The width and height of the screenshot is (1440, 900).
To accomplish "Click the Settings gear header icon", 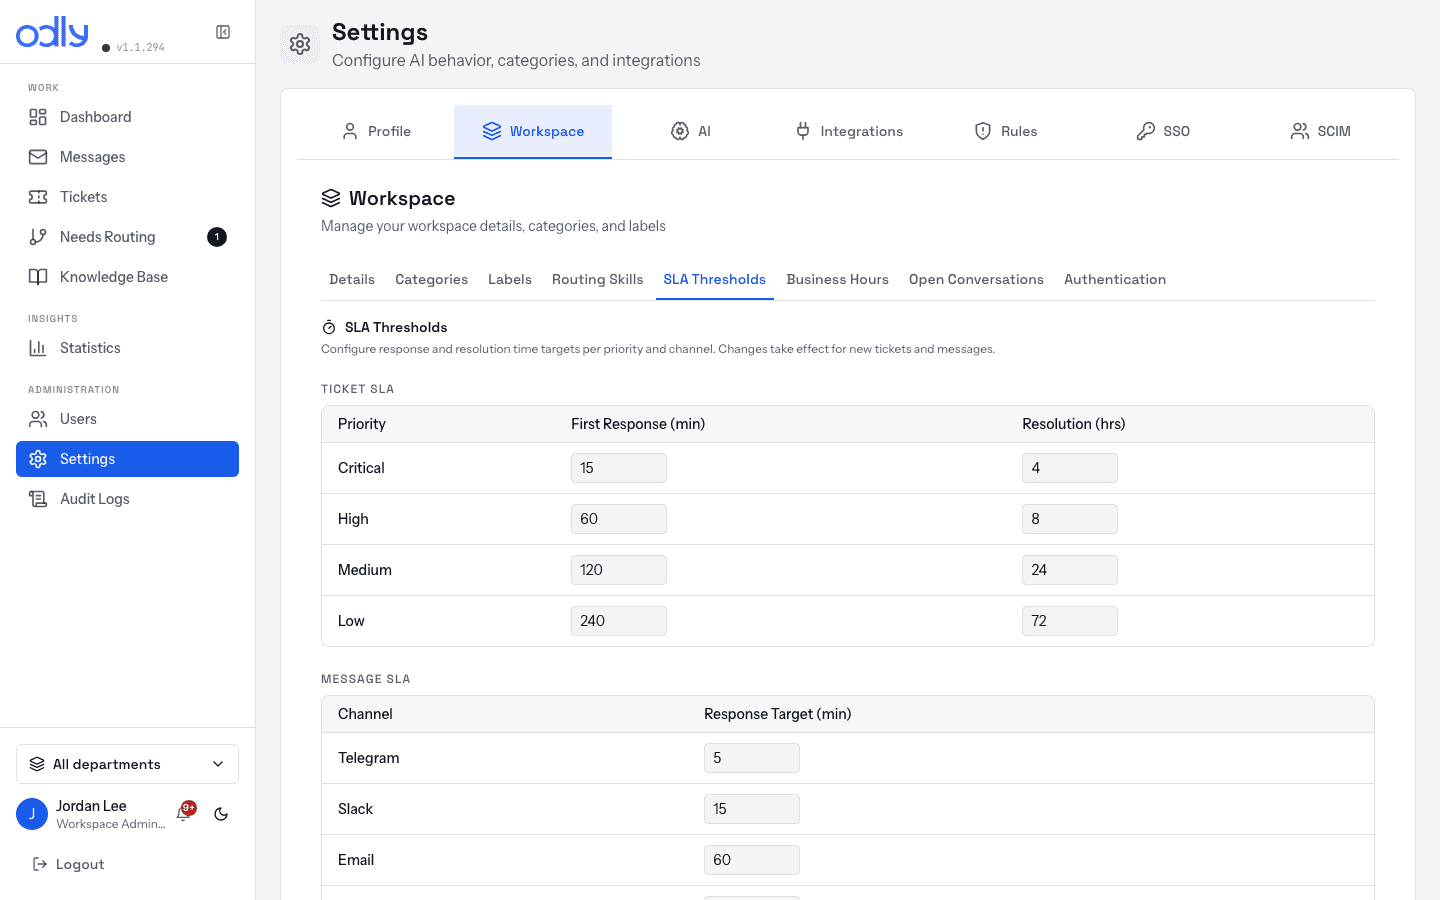I will click(x=300, y=44).
